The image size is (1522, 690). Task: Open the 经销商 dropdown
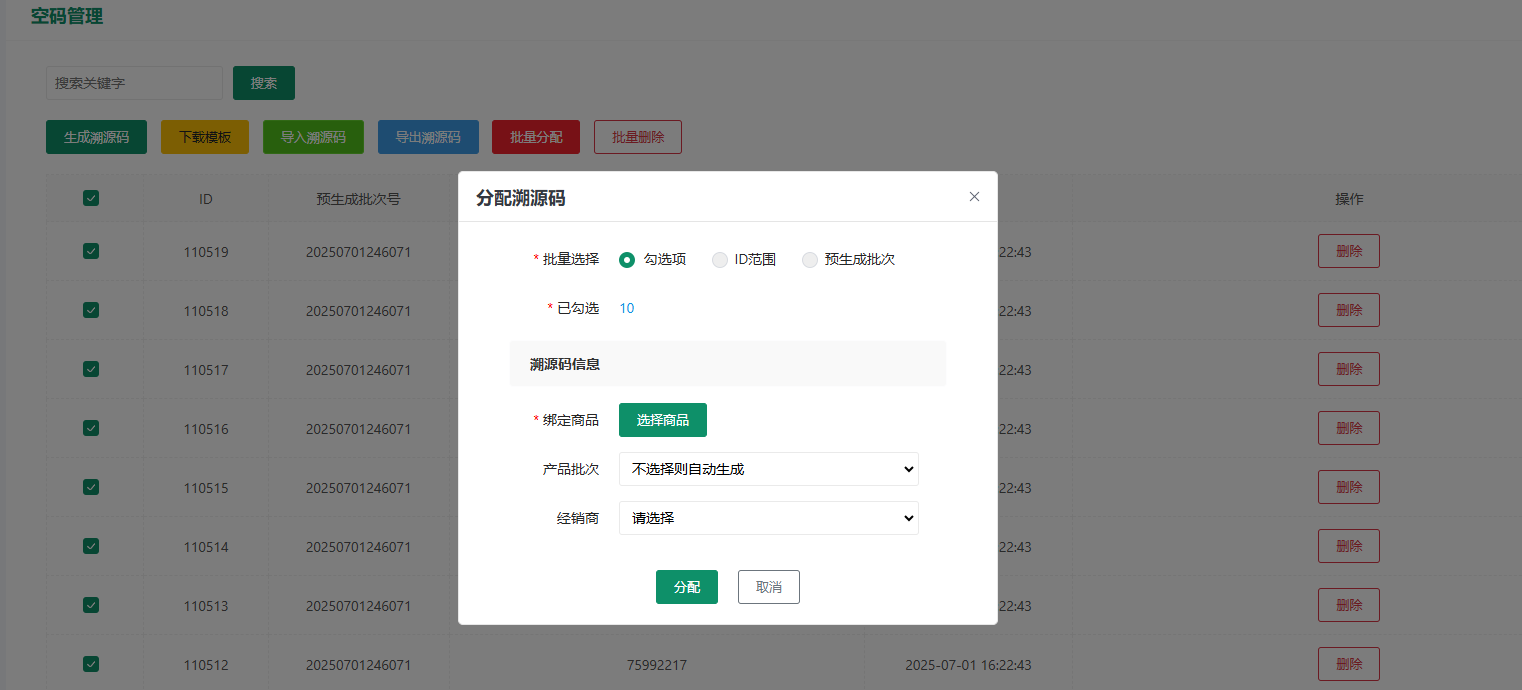coord(768,518)
